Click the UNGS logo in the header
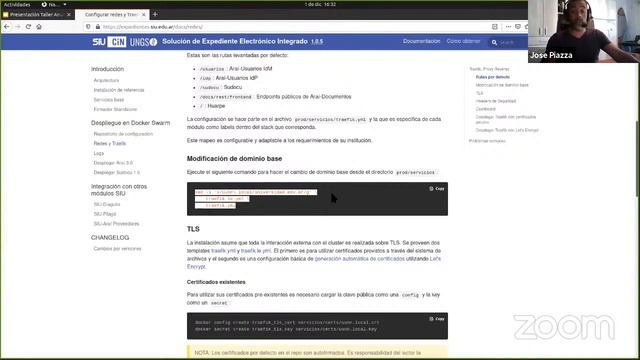This screenshot has width=640, height=360. point(143,42)
